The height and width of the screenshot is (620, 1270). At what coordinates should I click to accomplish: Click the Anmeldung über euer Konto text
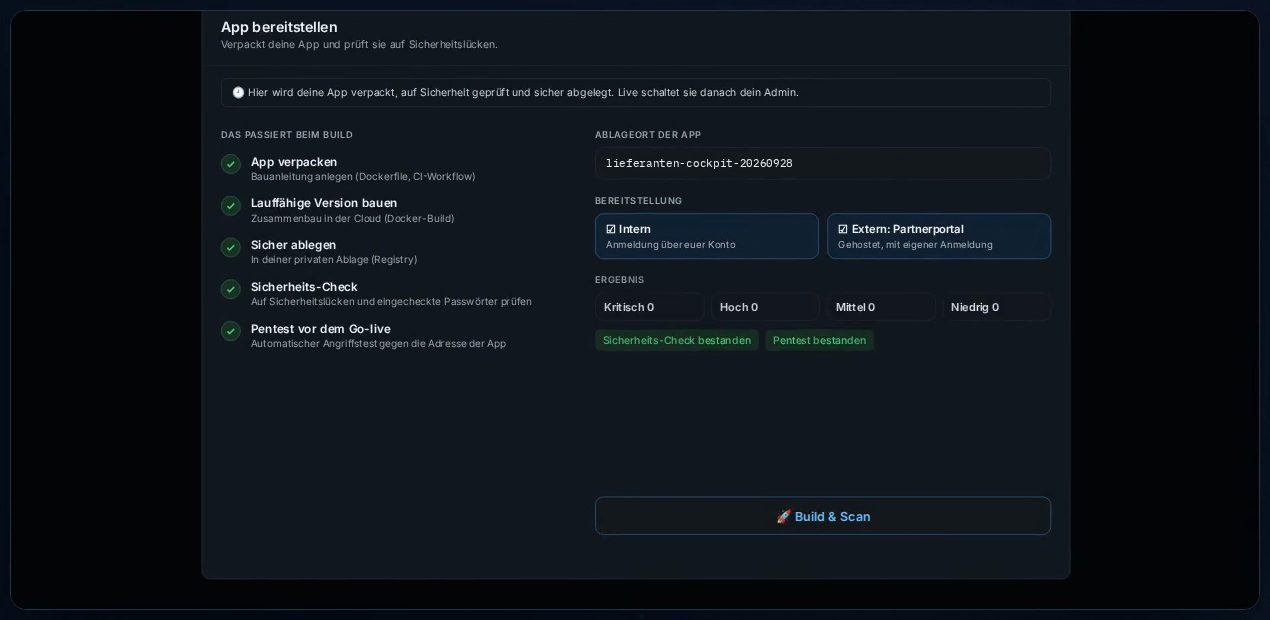(x=671, y=245)
